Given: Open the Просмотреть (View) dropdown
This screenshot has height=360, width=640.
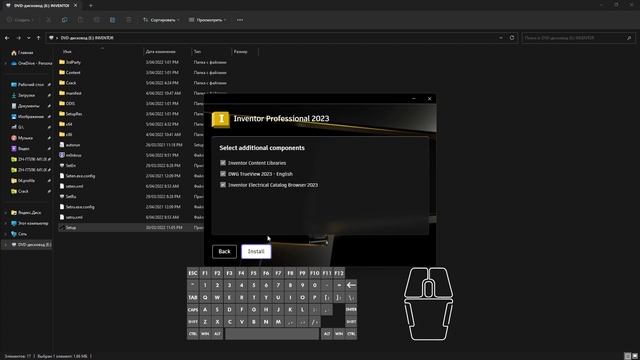Looking at the screenshot, I should click(x=207, y=20).
